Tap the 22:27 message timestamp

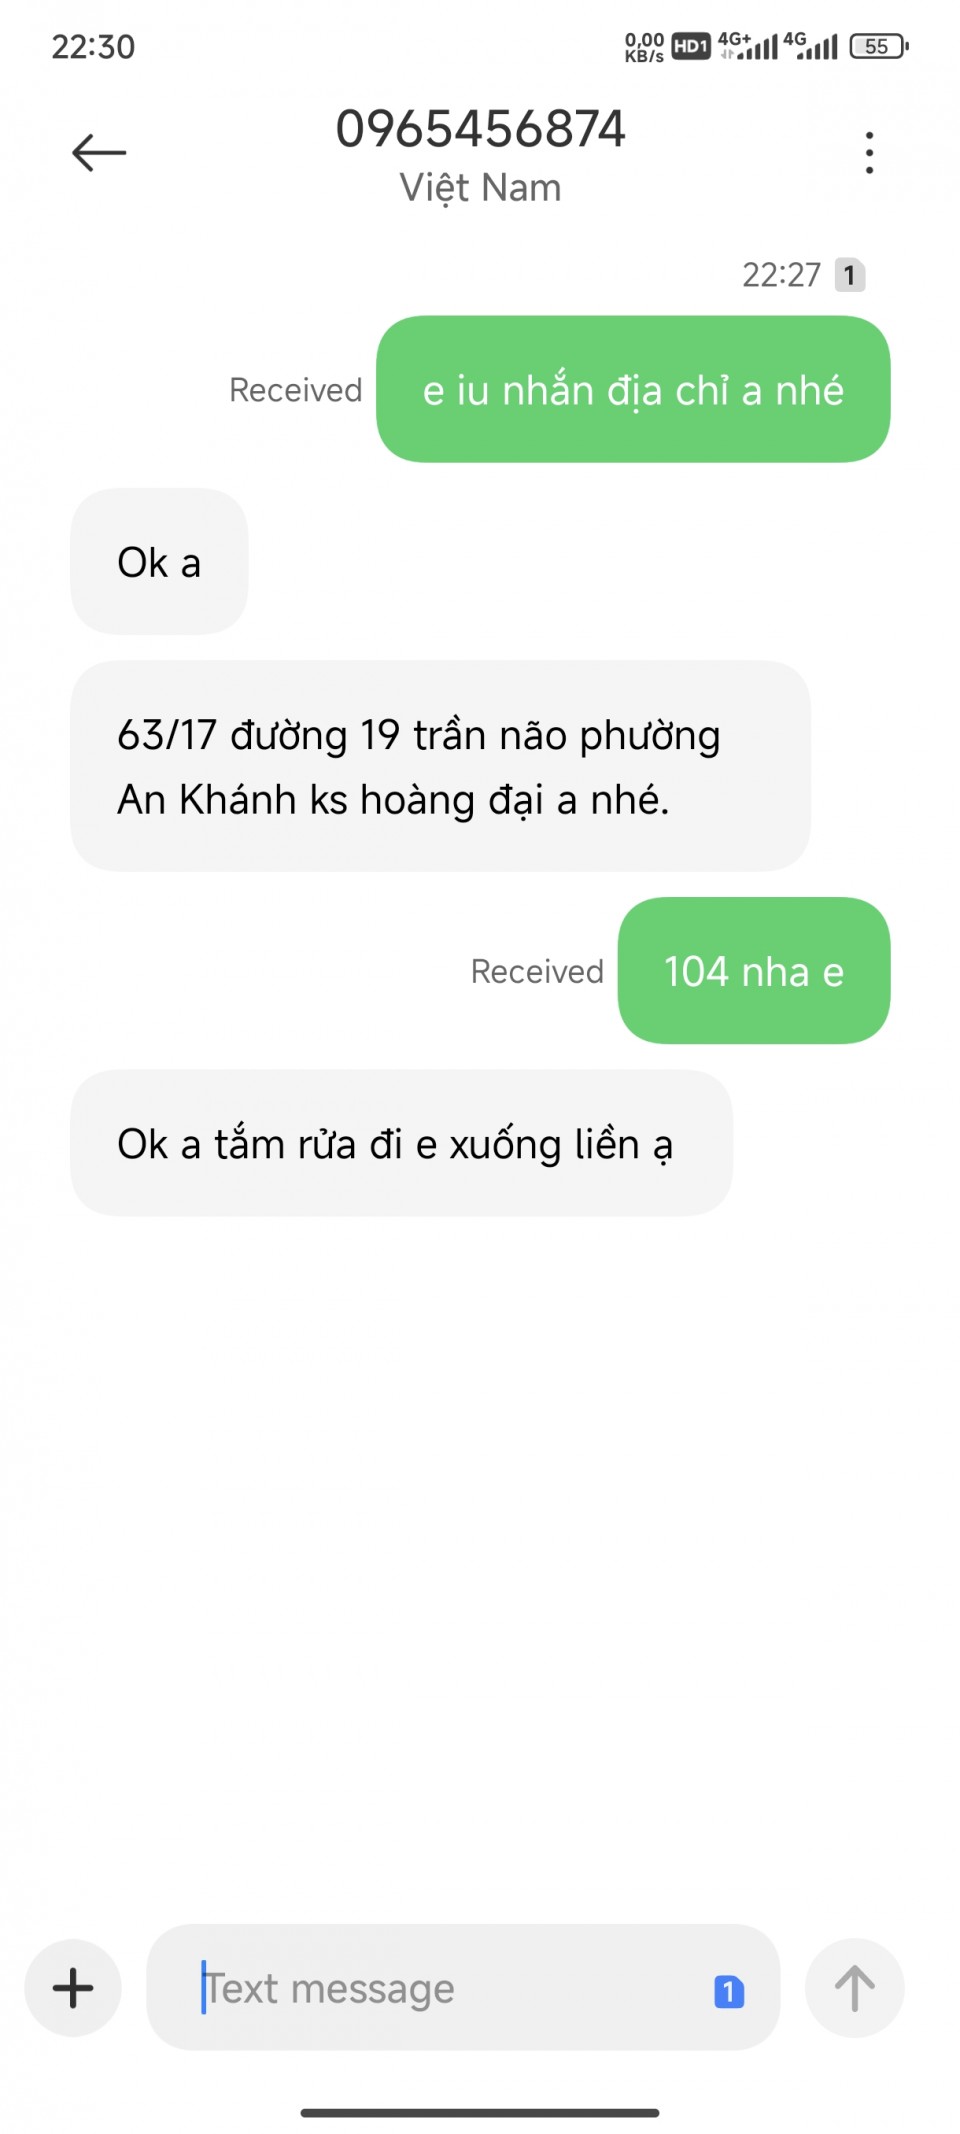tap(781, 275)
